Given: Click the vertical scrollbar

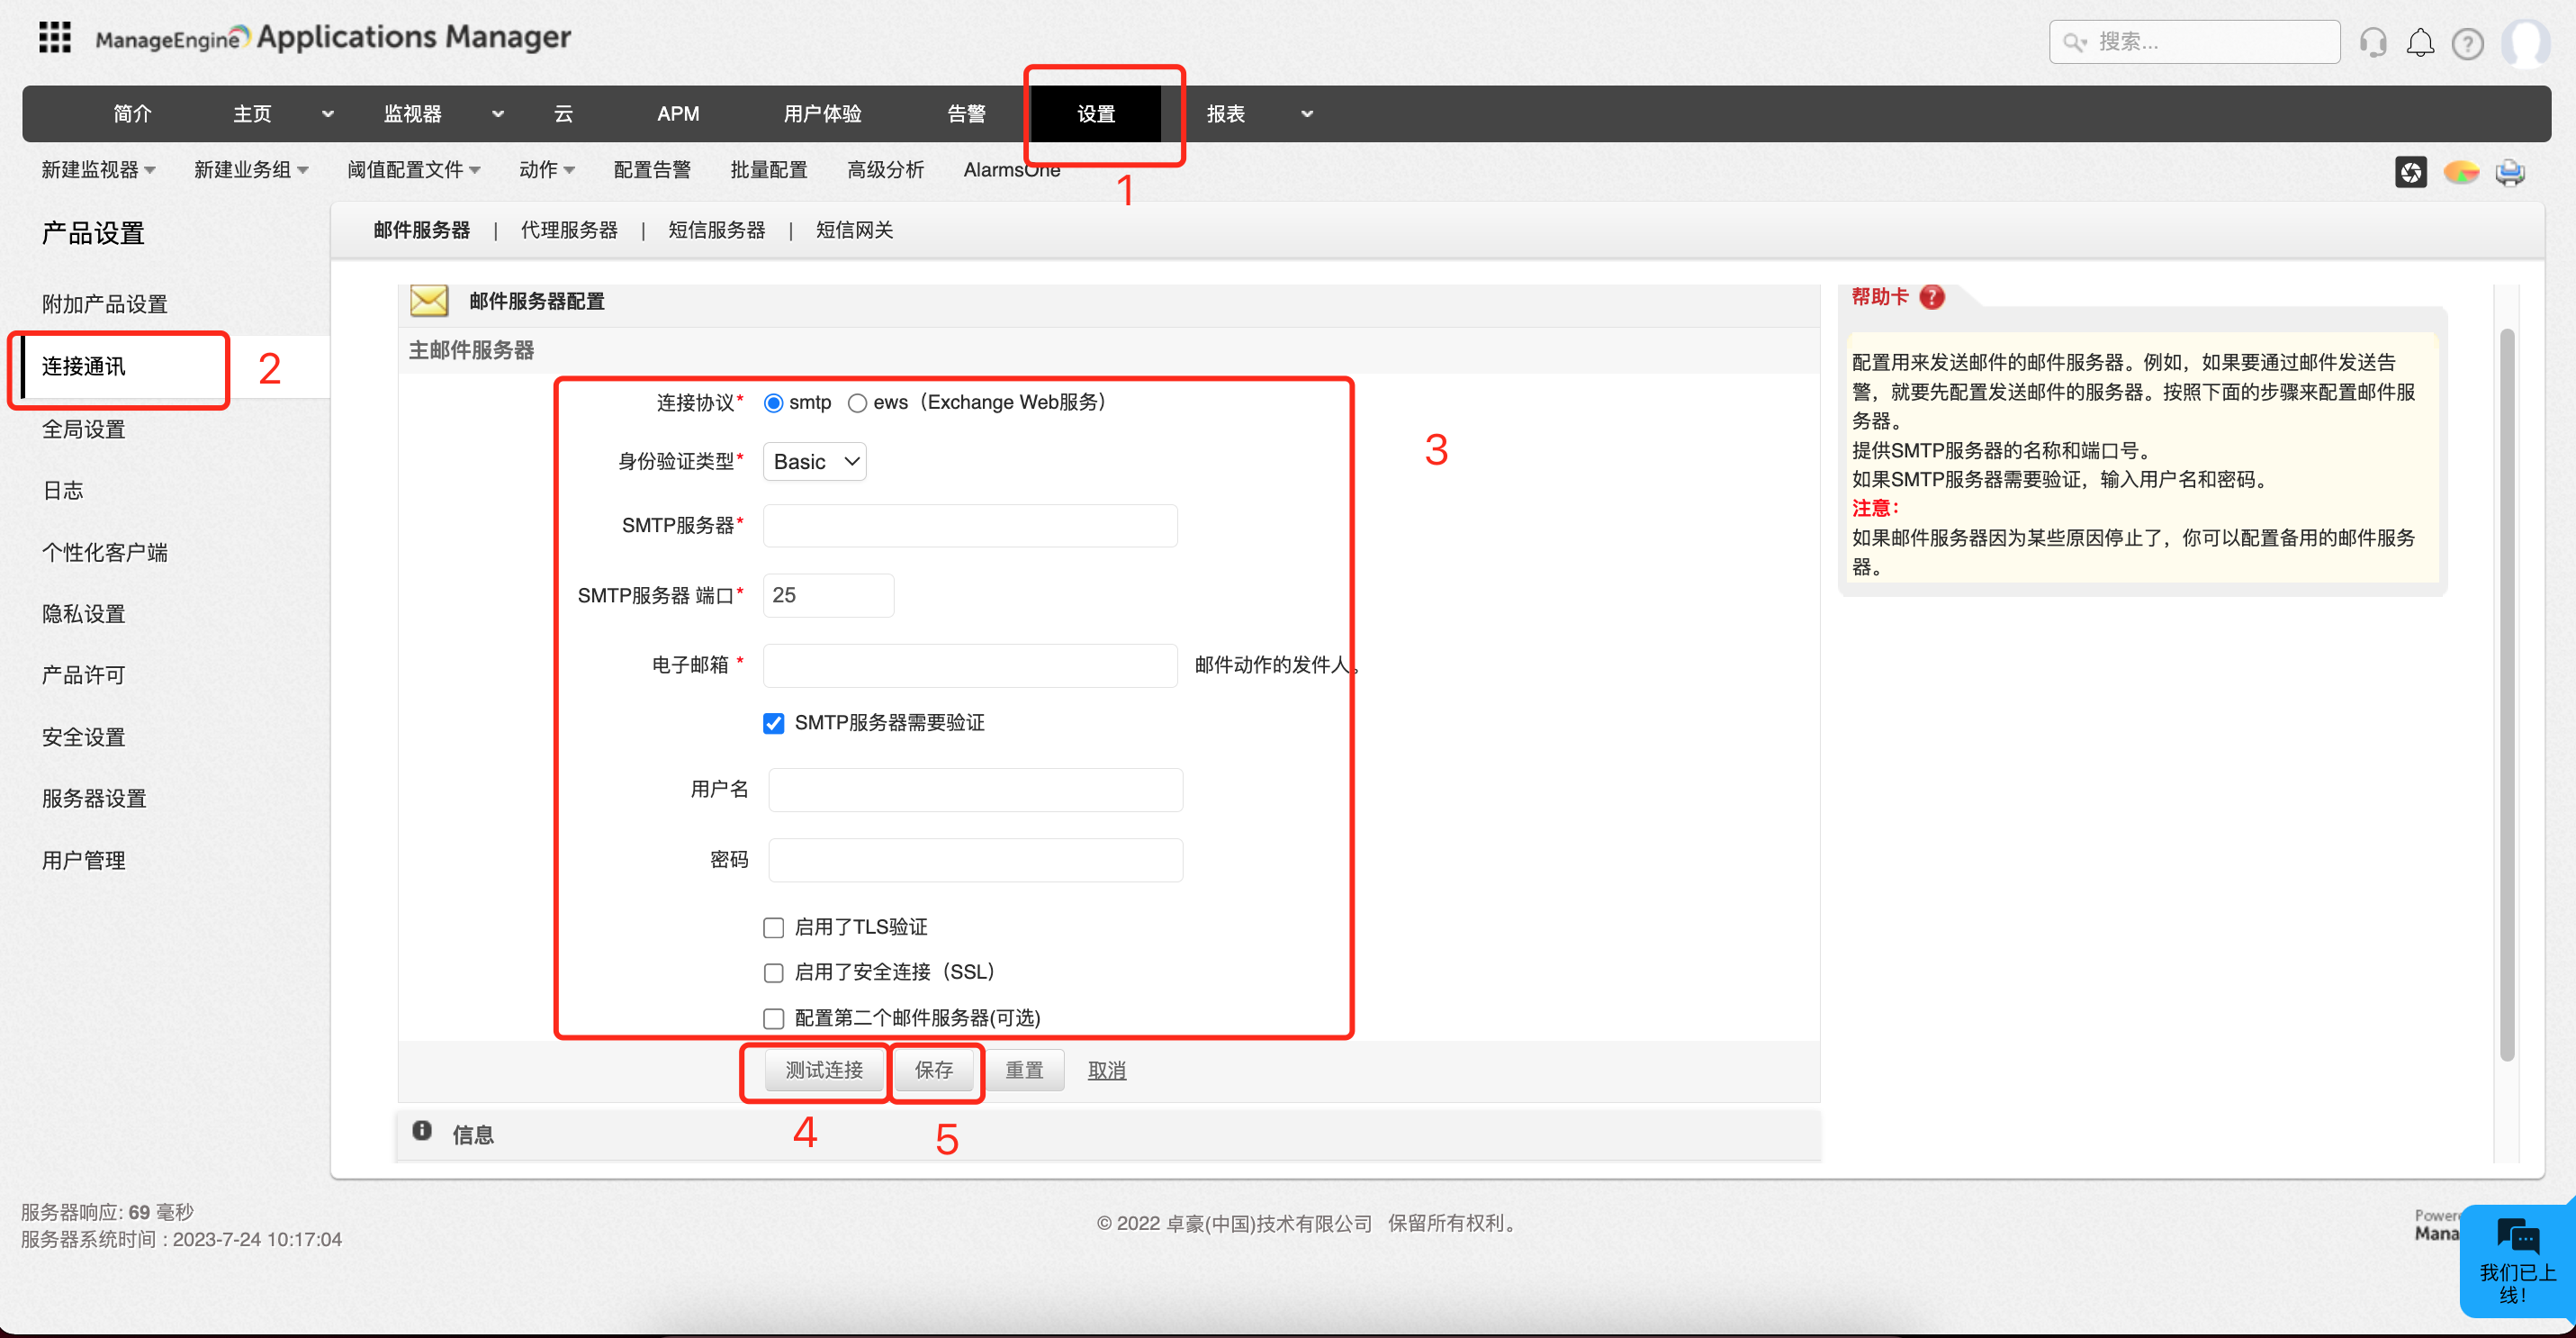Looking at the screenshot, I should [2506, 694].
